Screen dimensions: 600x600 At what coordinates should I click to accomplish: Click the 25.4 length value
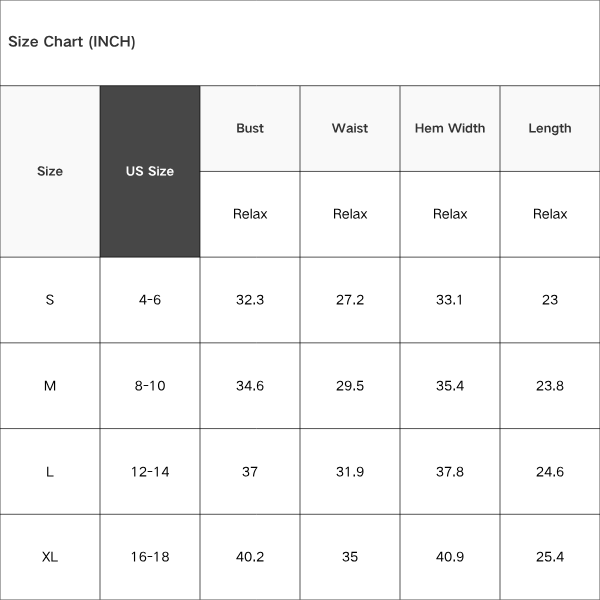pyautogui.click(x=550, y=557)
